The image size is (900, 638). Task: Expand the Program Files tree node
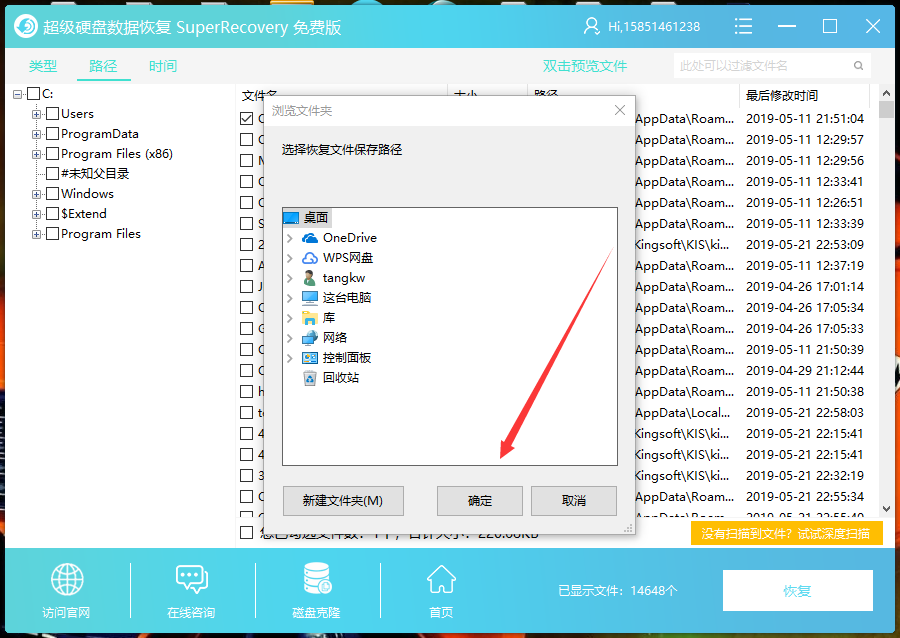[36, 234]
